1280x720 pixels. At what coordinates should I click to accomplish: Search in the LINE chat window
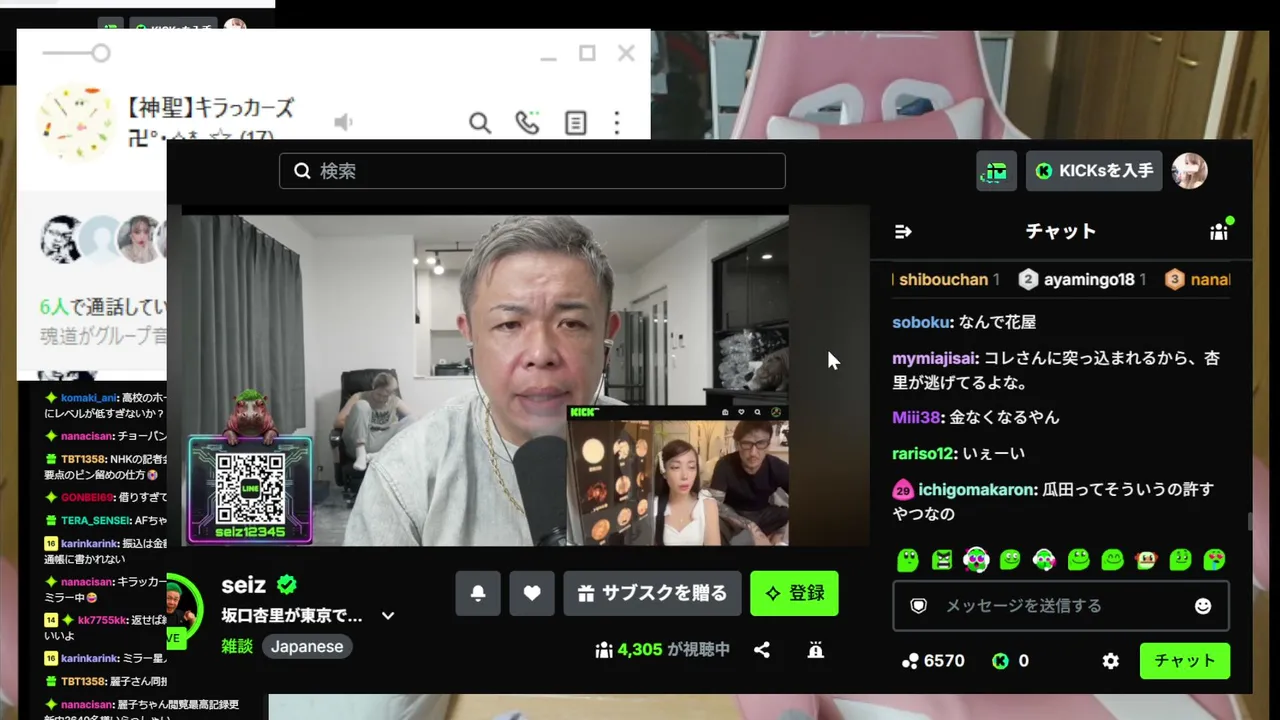480,123
